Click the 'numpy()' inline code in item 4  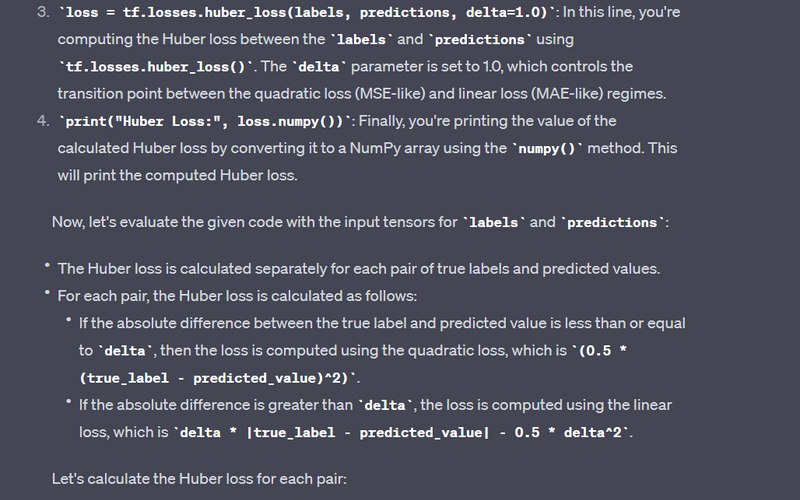click(546, 148)
